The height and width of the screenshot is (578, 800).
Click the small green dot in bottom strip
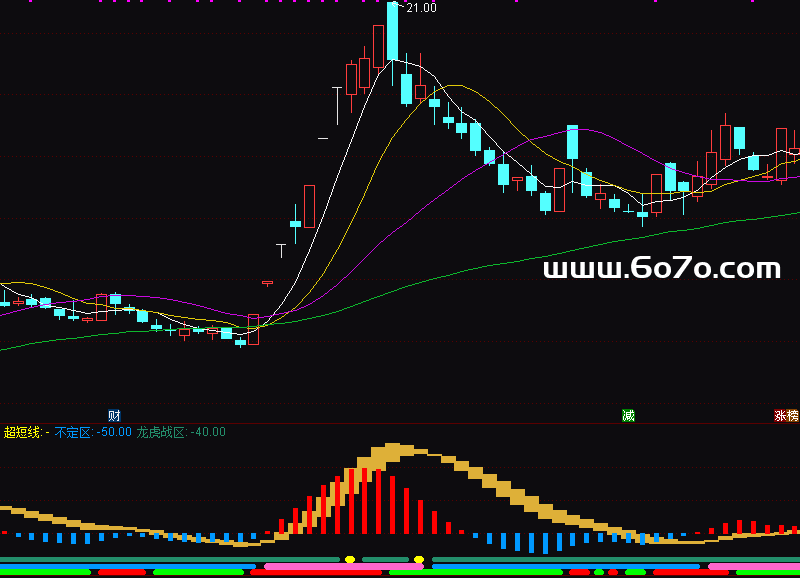(599, 573)
